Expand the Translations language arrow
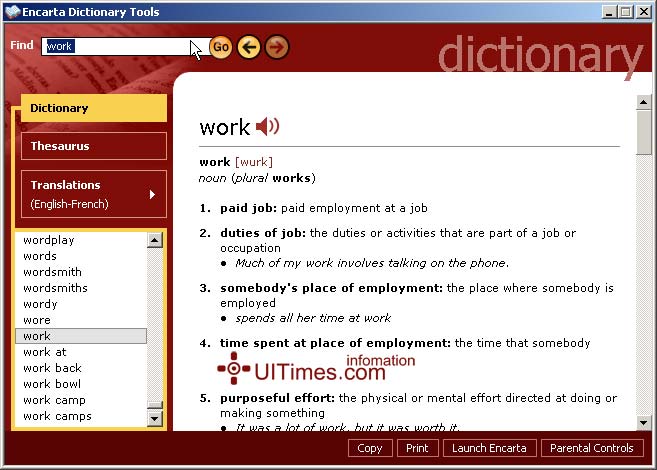The width and height of the screenshot is (657, 470). [152, 194]
